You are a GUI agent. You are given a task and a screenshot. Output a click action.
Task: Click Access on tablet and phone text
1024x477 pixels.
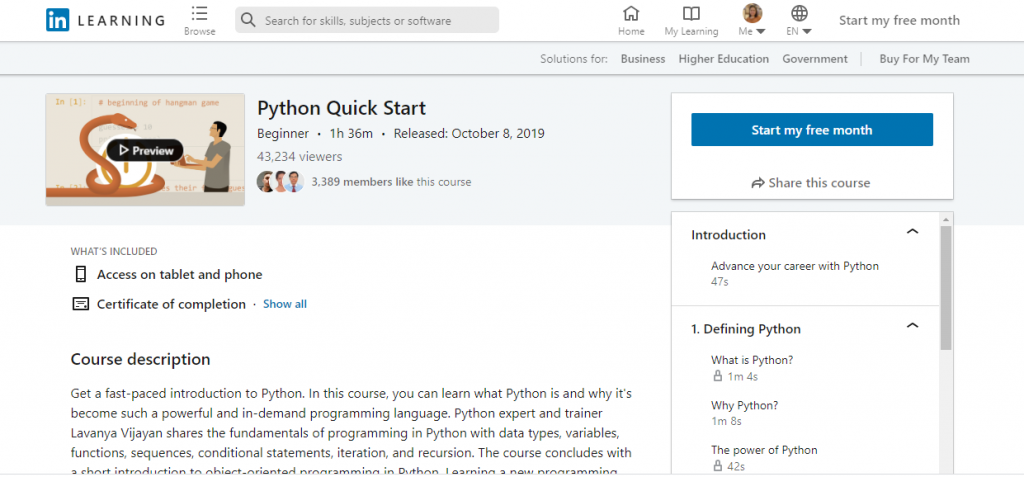(x=180, y=274)
